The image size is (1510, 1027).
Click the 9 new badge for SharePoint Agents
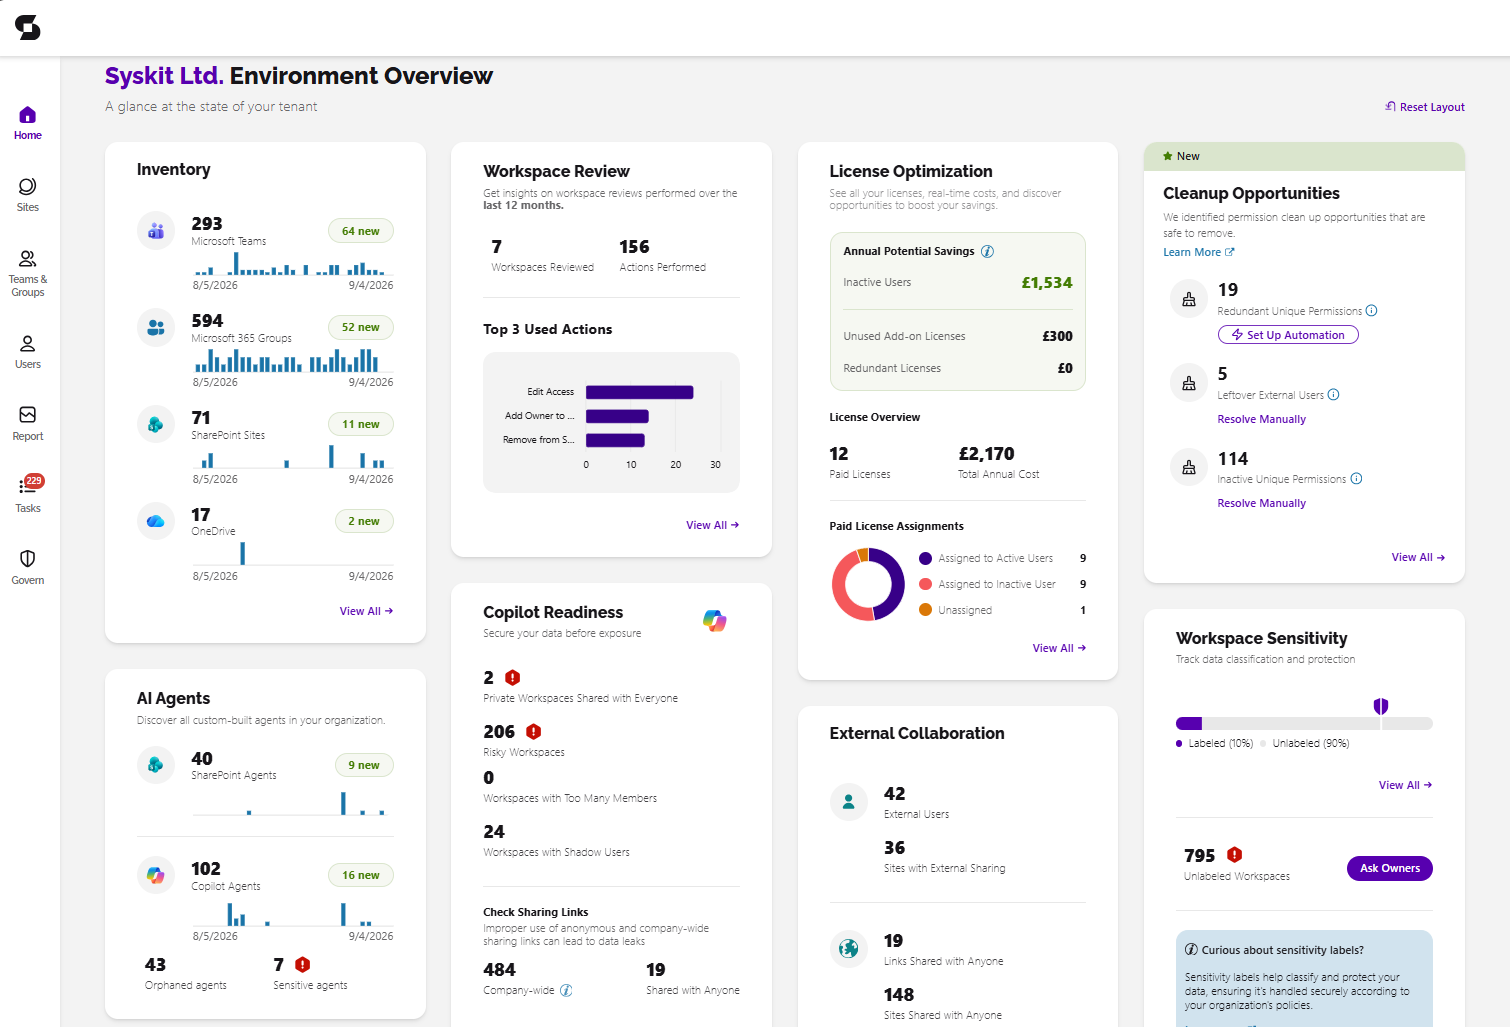coord(364,765)
